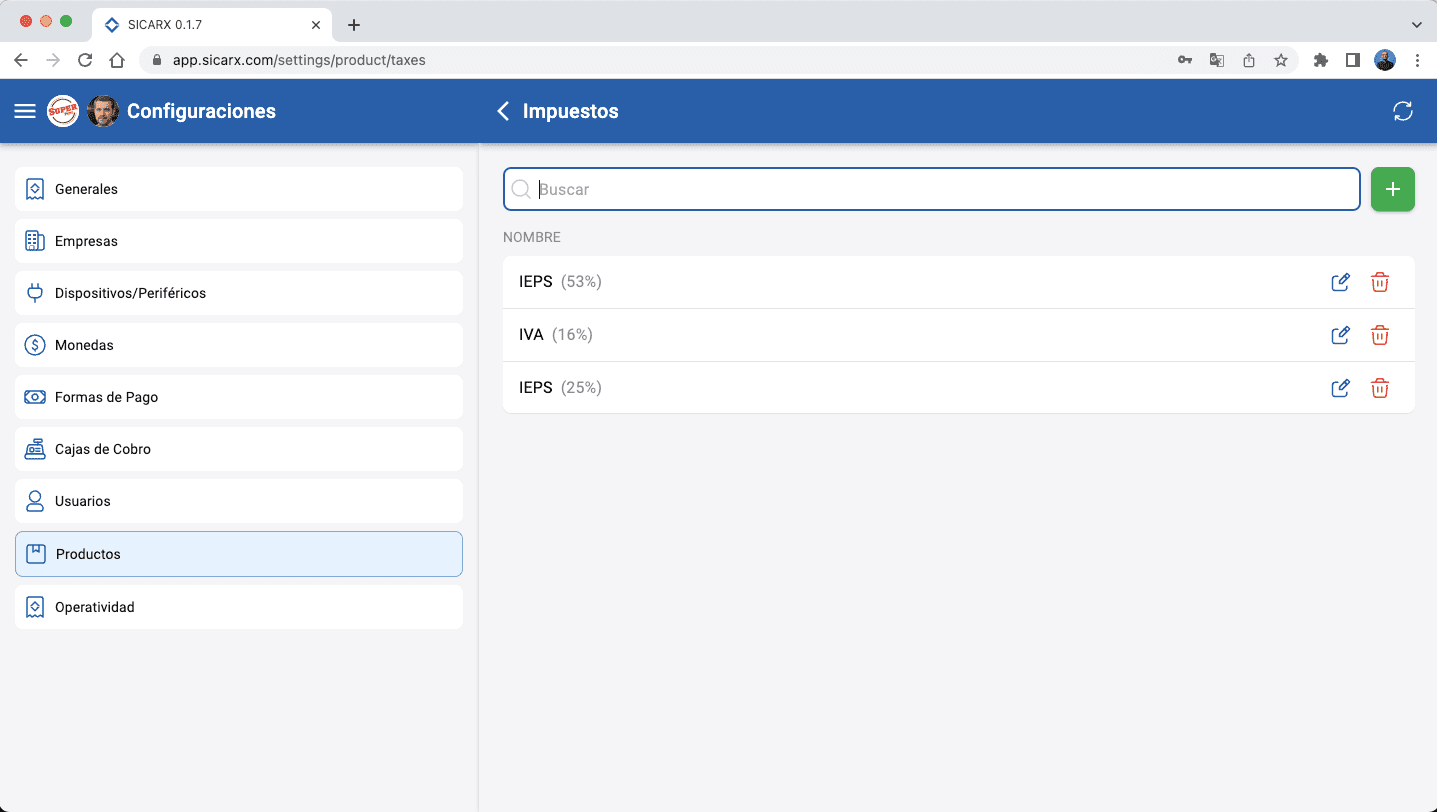Open the Generales settings section
Viewport: 1437px width, 812px height.
(238, 189)
